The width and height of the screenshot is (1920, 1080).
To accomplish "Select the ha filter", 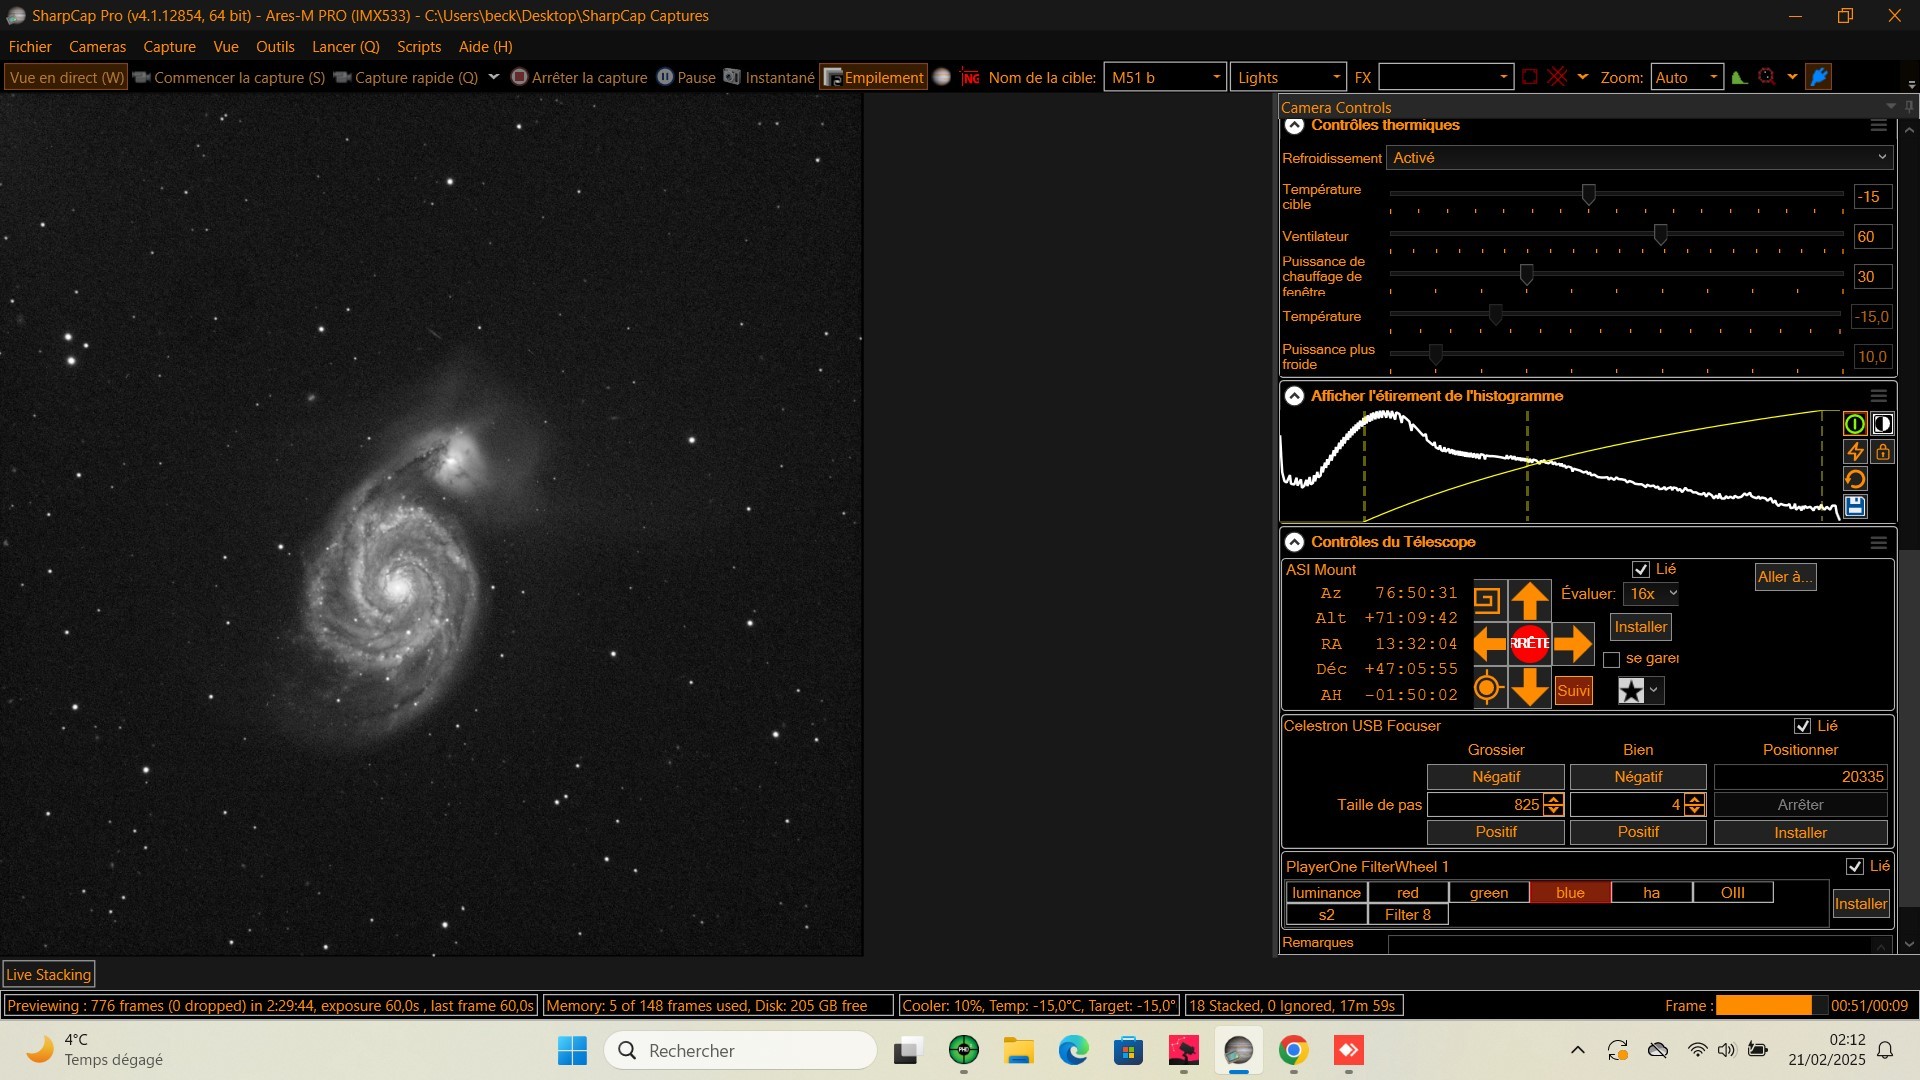I will click(x=1651, y=893).
